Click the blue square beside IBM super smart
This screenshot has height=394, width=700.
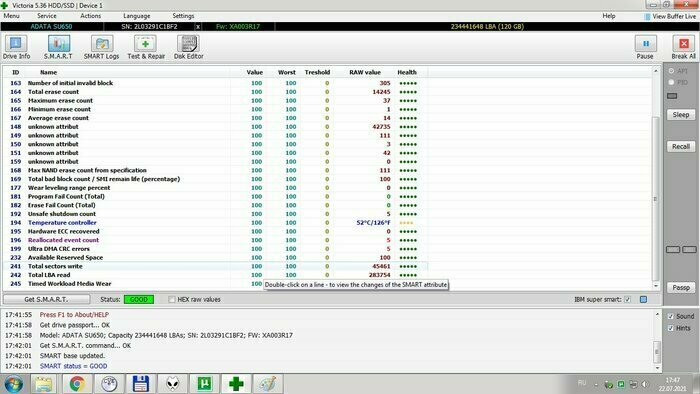pos(643,299)
